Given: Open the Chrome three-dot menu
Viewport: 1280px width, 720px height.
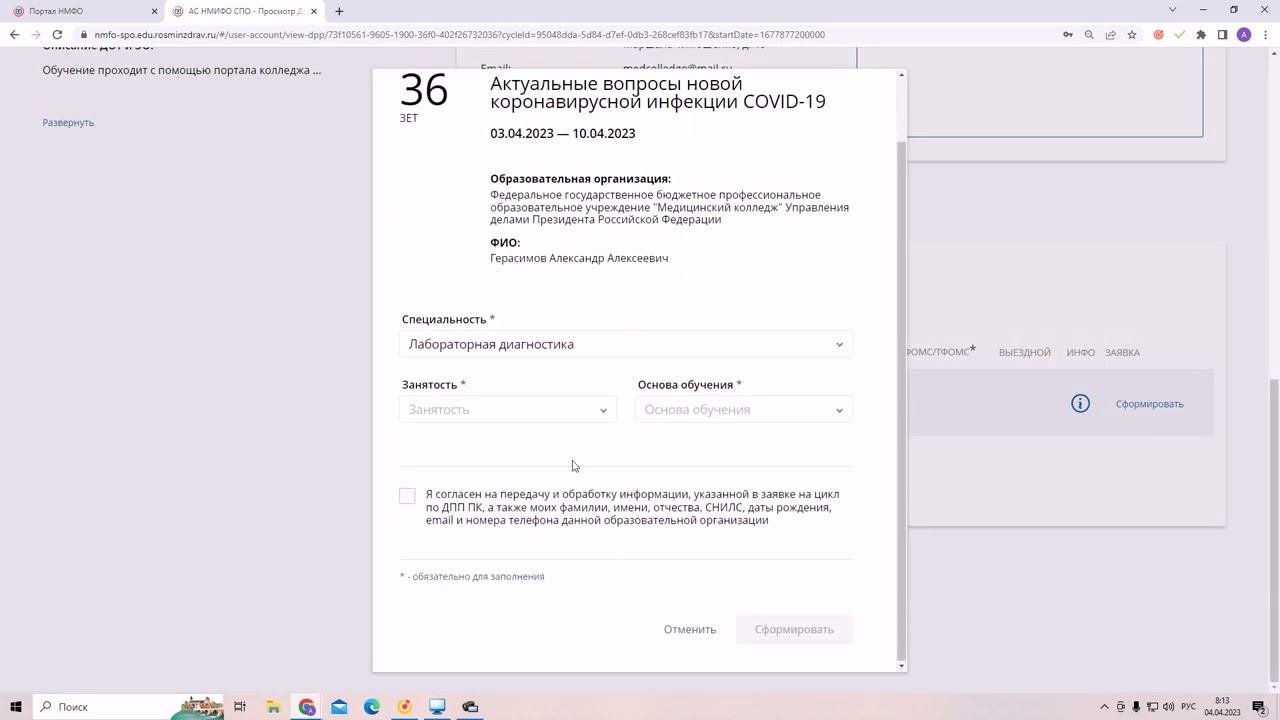Looking at the screenshot, I should pyautogui.click(x=1265, y=35).
